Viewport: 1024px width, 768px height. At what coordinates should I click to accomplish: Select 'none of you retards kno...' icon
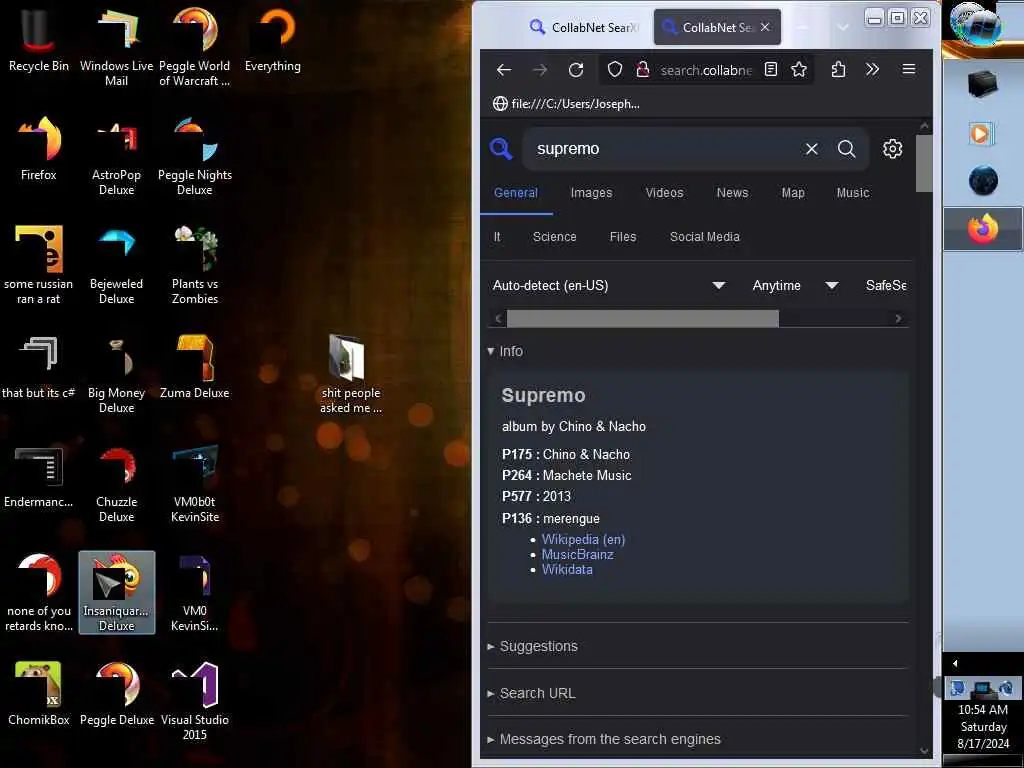39,593
